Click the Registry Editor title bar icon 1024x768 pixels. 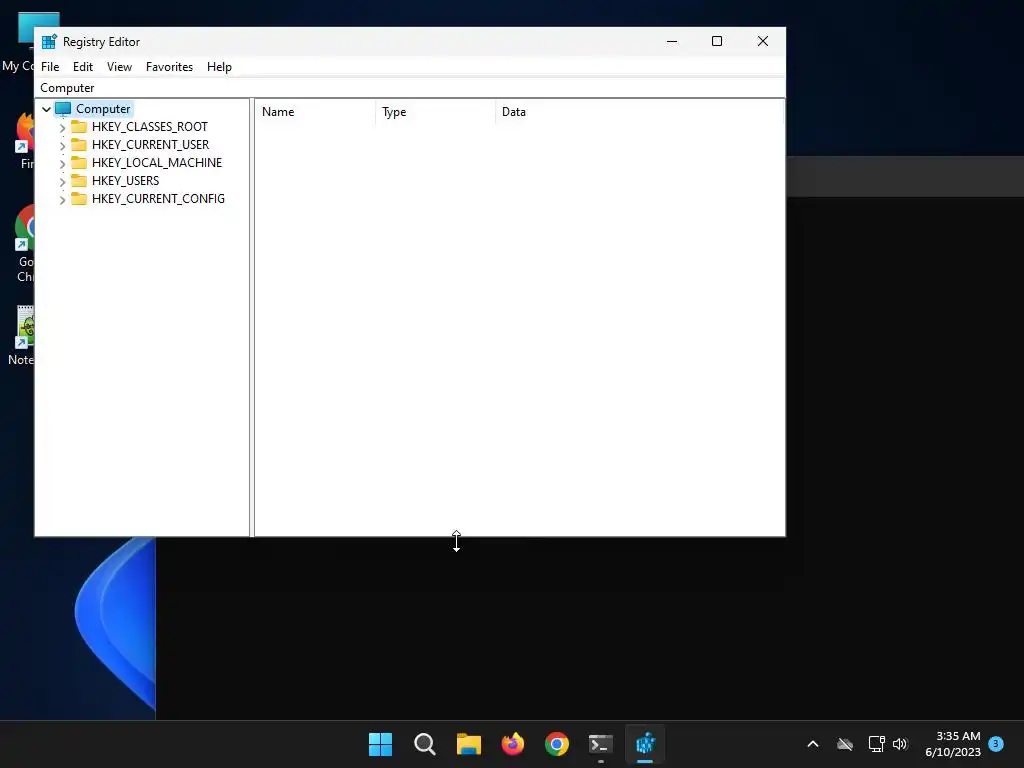49,42
